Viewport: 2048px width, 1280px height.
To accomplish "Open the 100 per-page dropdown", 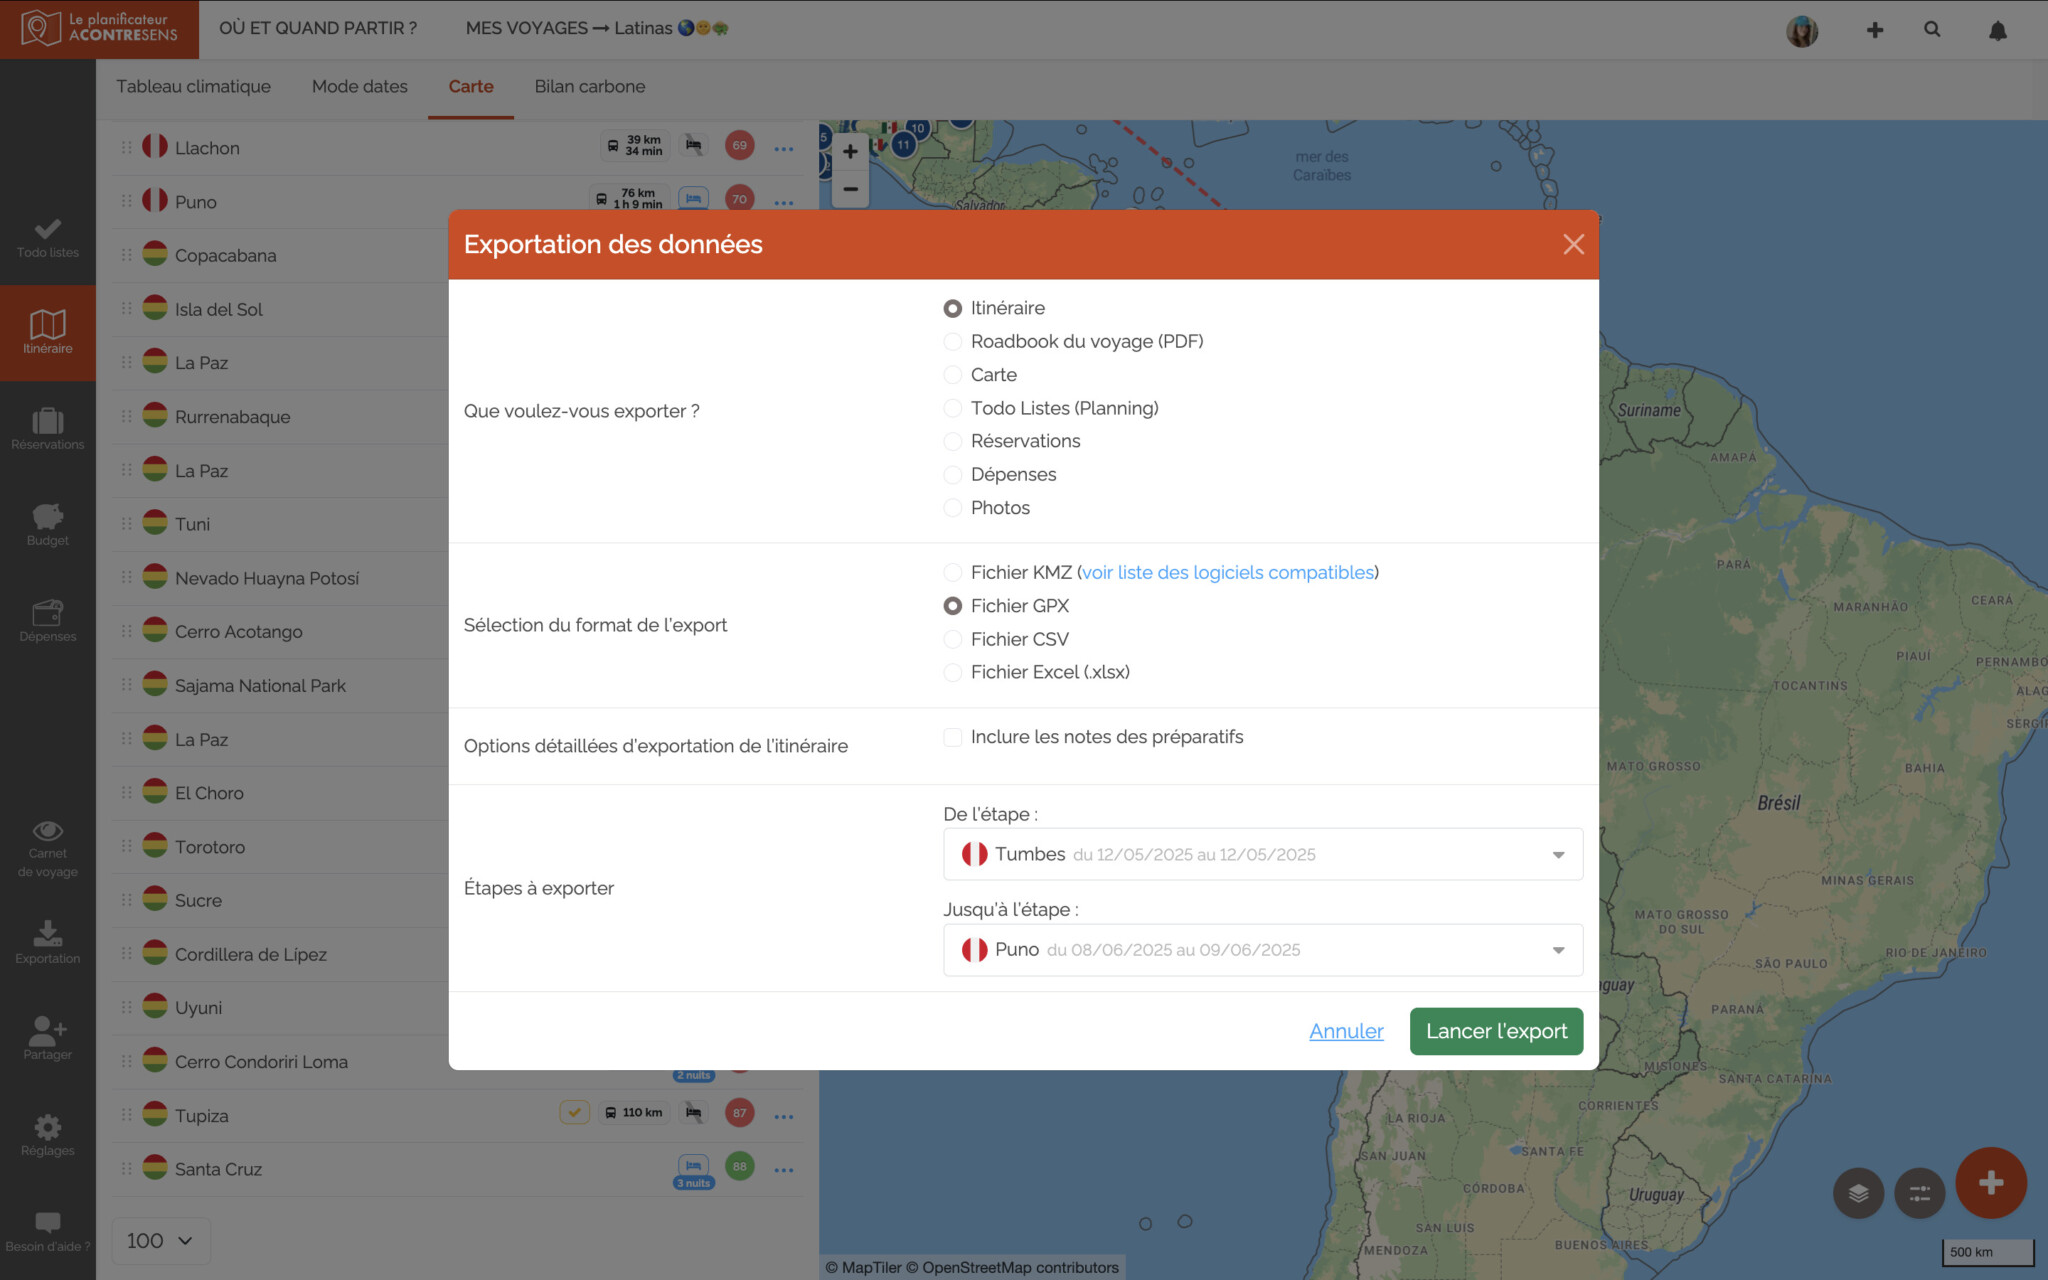I will 160,1241.
